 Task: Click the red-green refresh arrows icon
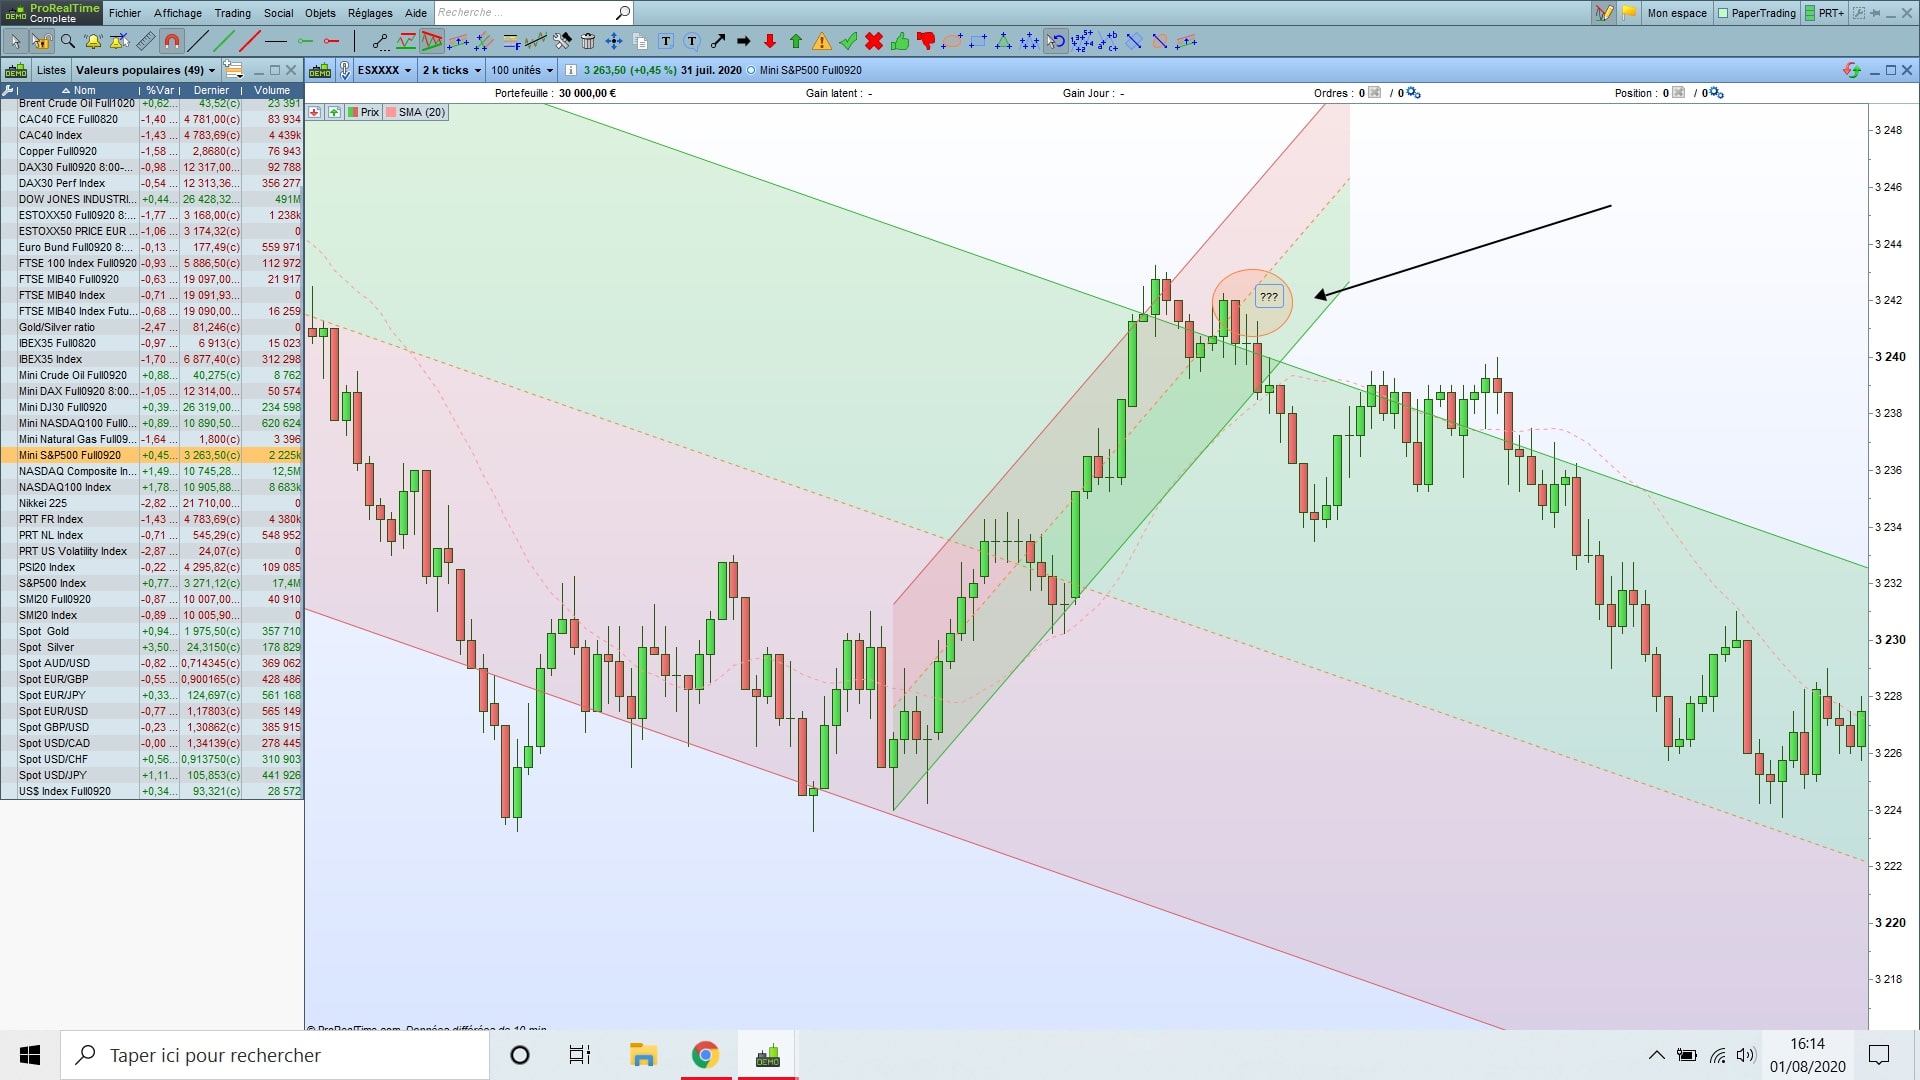click(x=1851, y=70)
